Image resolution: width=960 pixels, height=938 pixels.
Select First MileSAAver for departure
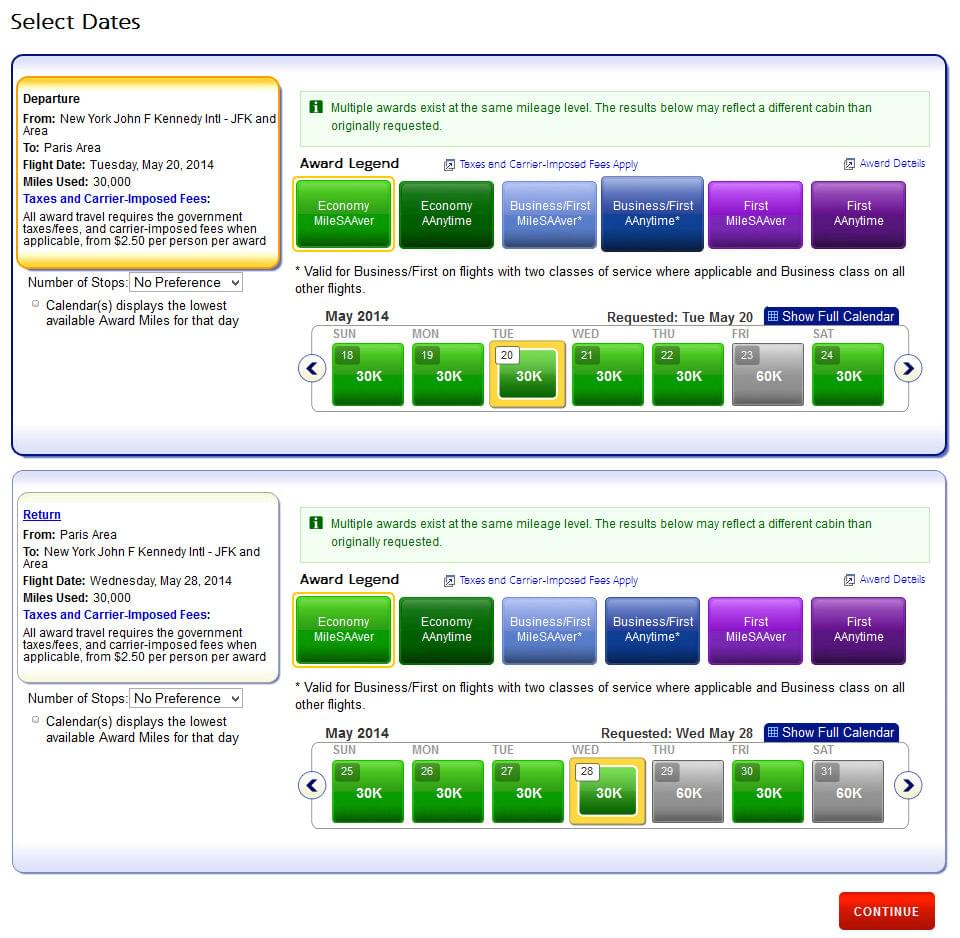coord(756,214)
